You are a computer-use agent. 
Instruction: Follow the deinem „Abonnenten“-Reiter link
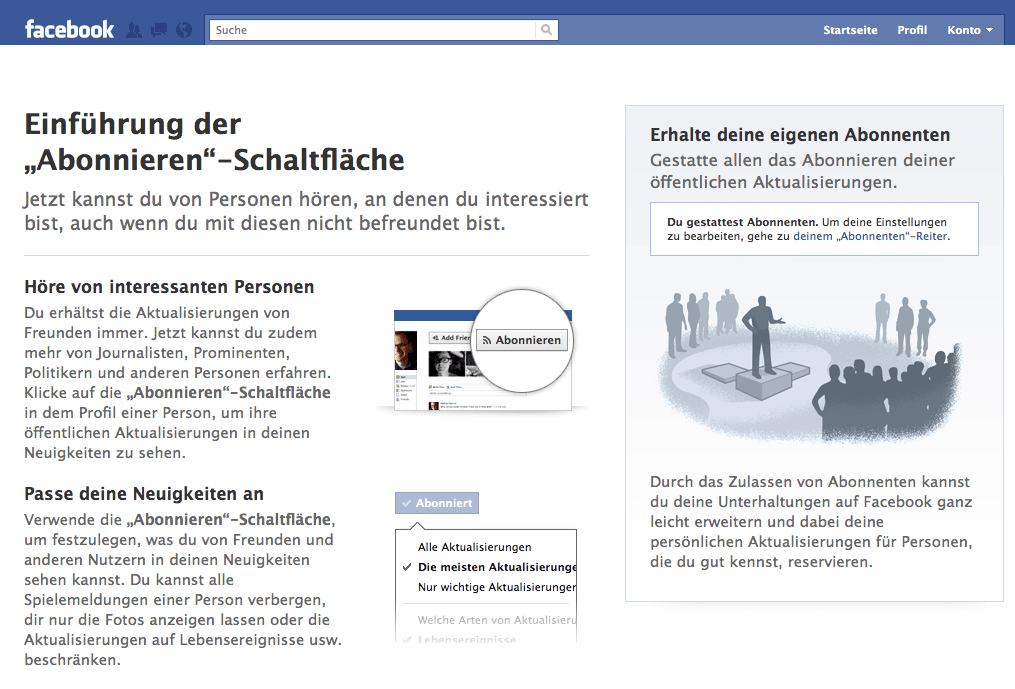870,236
